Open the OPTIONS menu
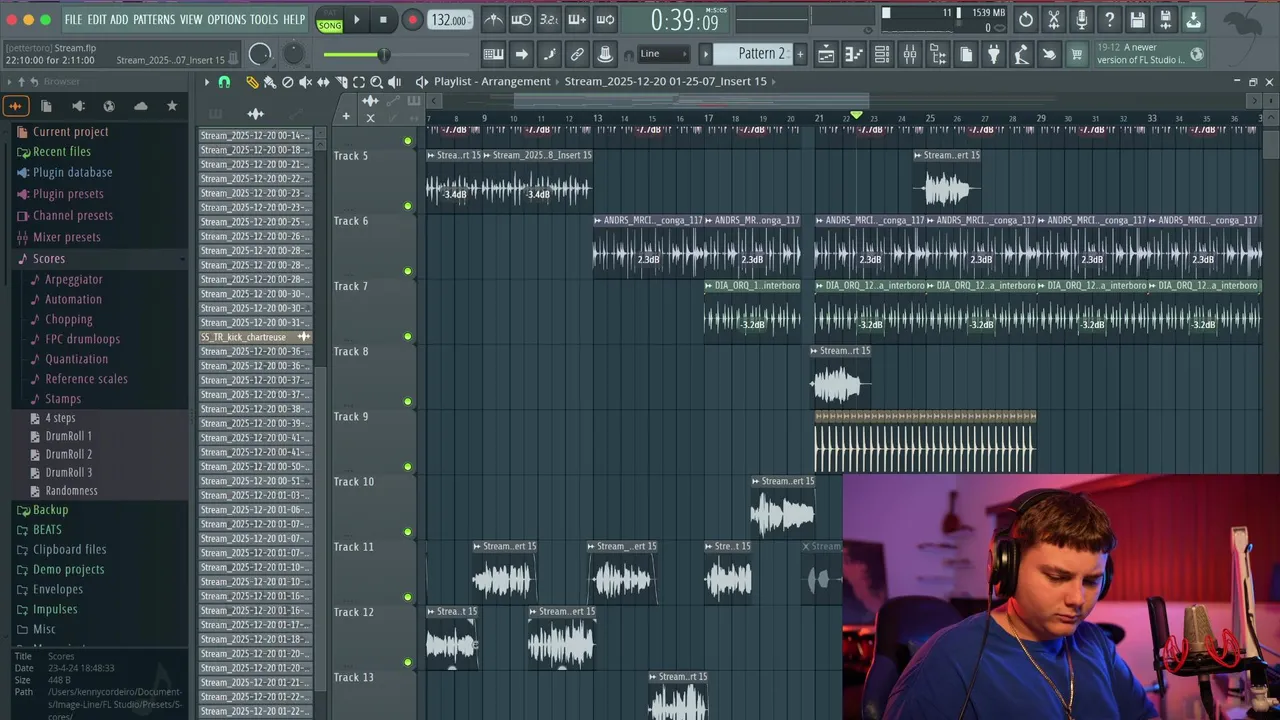This screenshot has width=1280, height=720. coord(226,20)
